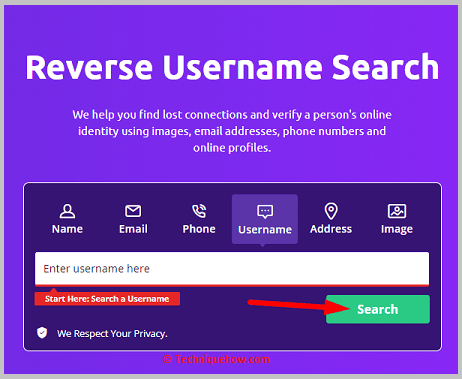Switch to the Phone search tab
The width and height of the screenshot is (462, 379).
point(199,219)
